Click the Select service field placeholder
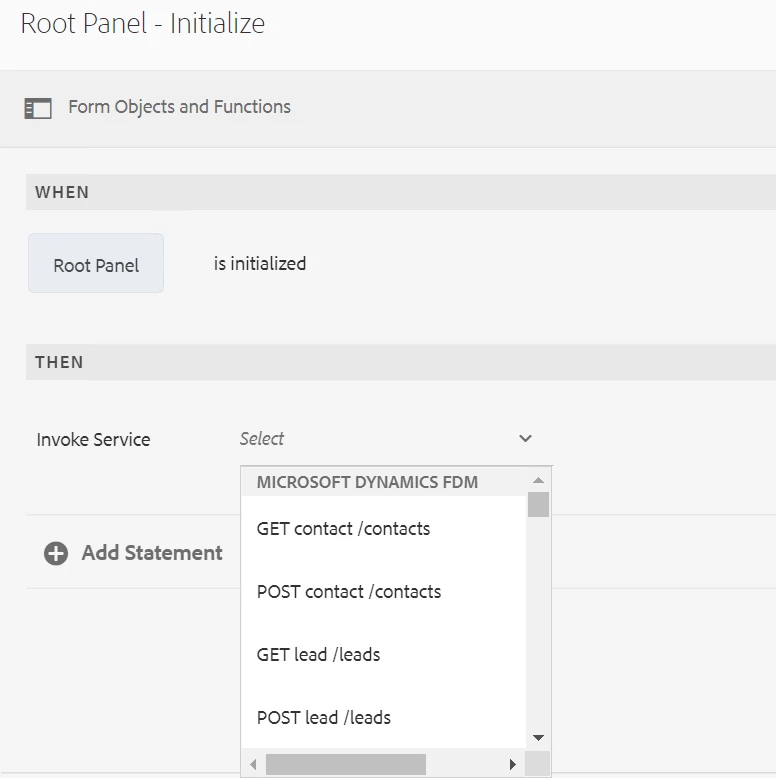Screen dimensions: 776x778 coord(262,439)
